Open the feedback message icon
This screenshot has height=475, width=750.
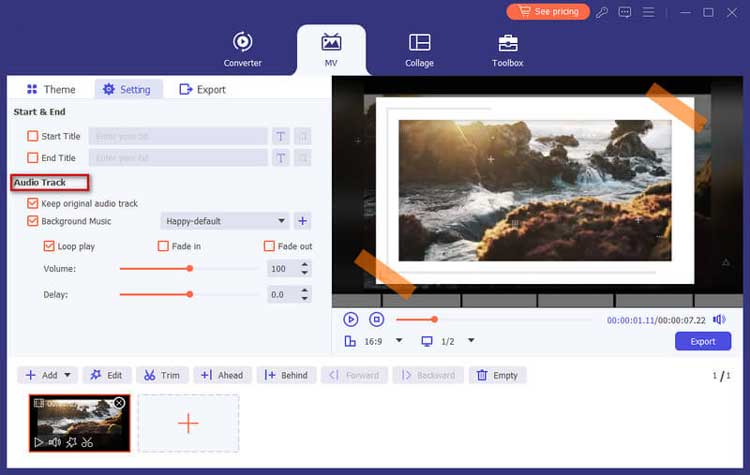[625, 12]
